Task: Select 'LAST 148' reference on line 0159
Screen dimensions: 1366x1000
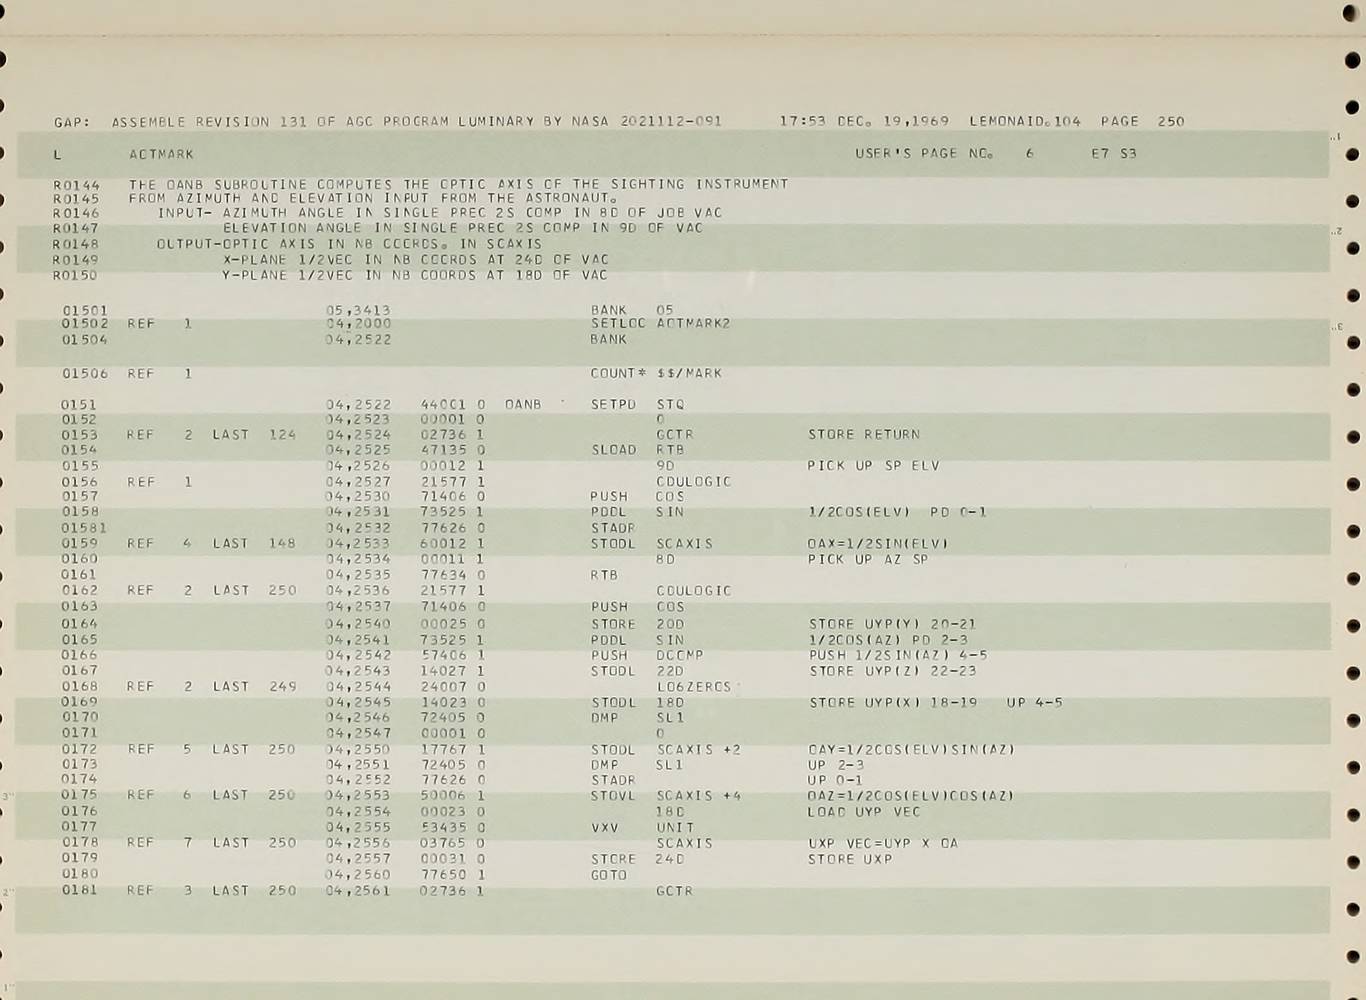Action: pyautogui.click(x=254, y=544)
